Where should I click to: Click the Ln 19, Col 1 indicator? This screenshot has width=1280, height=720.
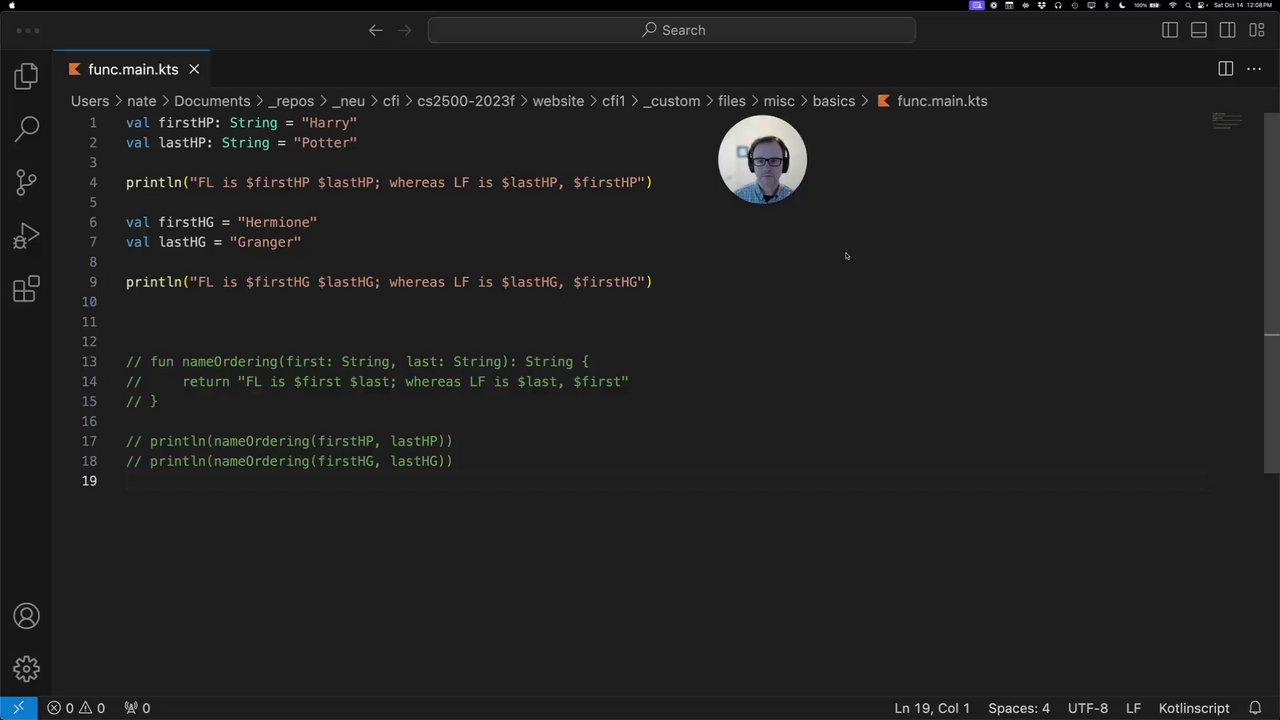coord(932,708)
